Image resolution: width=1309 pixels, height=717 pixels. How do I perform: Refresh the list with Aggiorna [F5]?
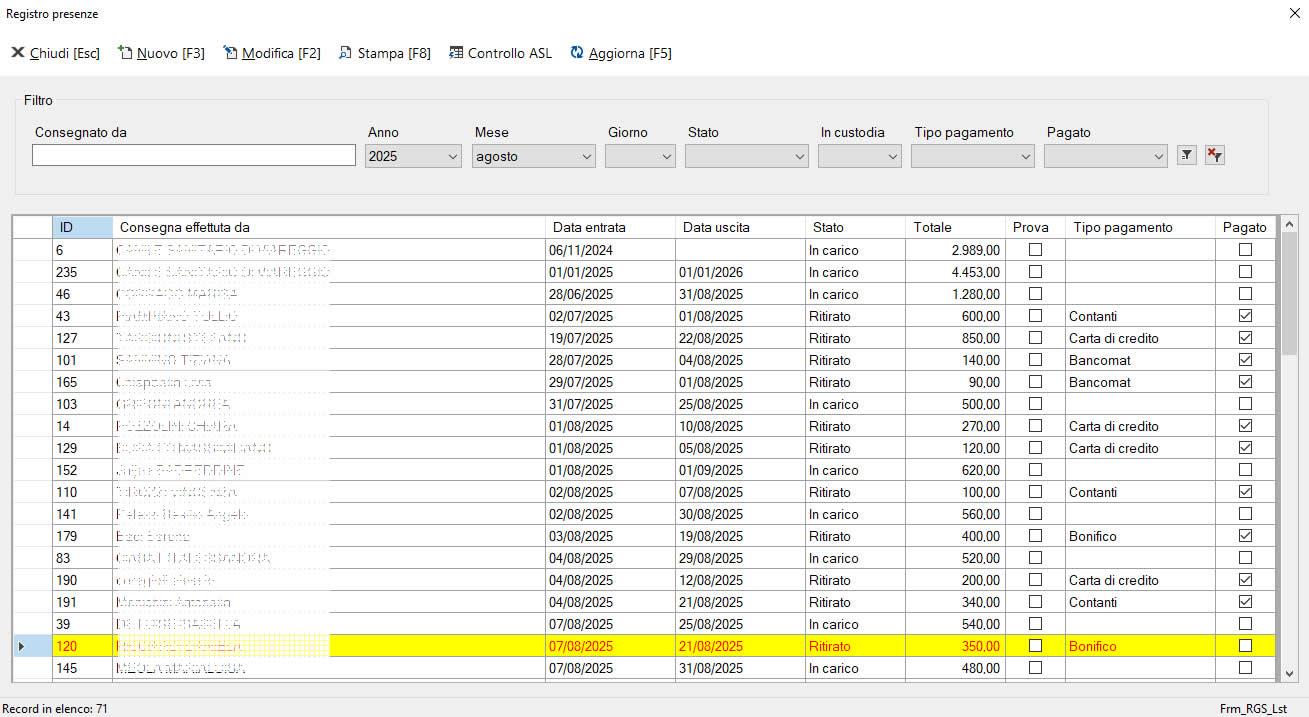(x=621, y=53)
